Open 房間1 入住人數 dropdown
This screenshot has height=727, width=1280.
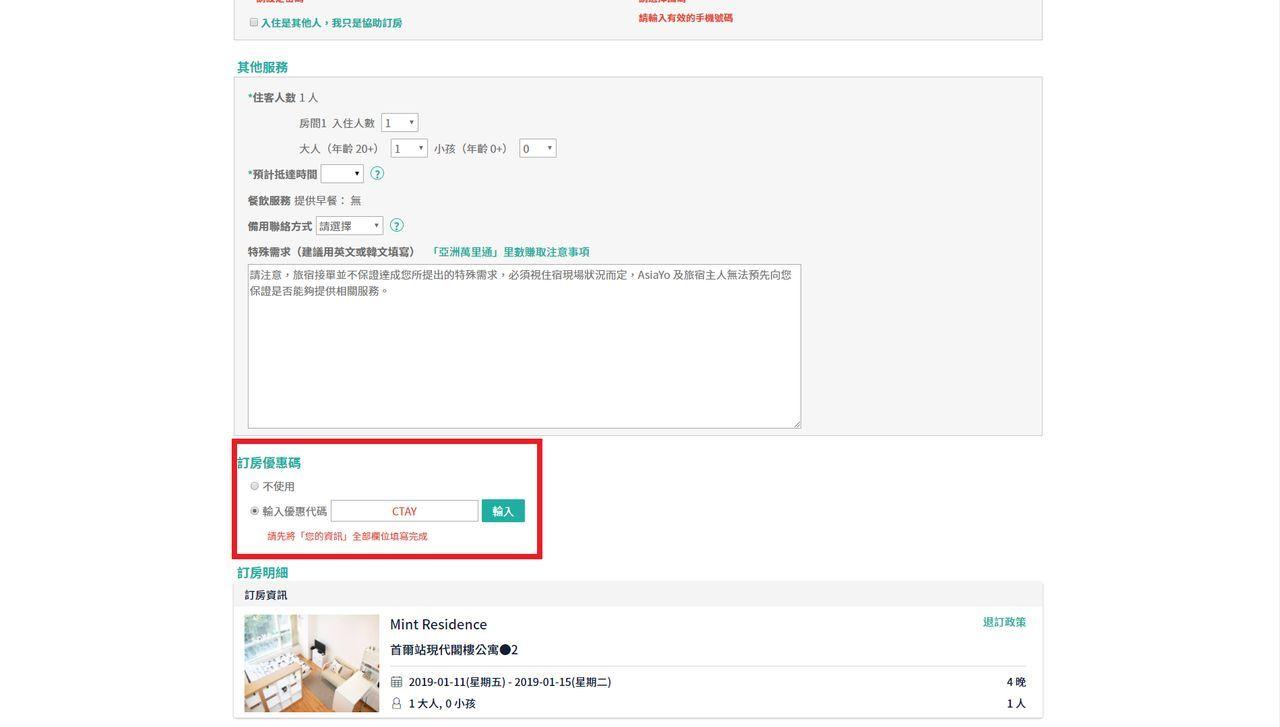coord(399,123)
